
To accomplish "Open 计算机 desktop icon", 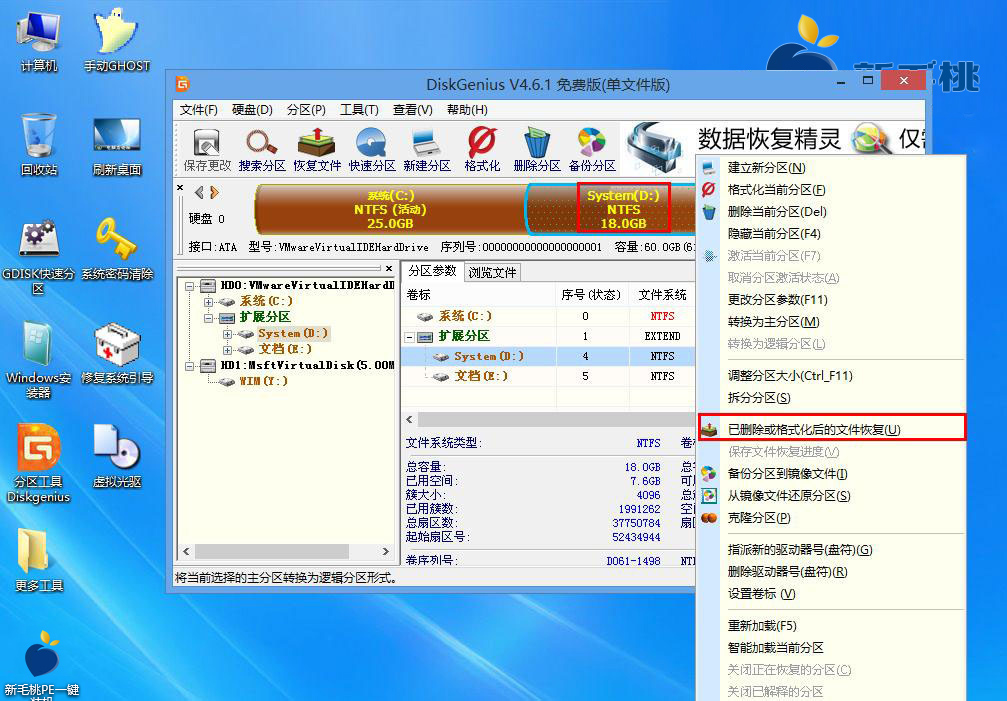I will coord(39,42).
